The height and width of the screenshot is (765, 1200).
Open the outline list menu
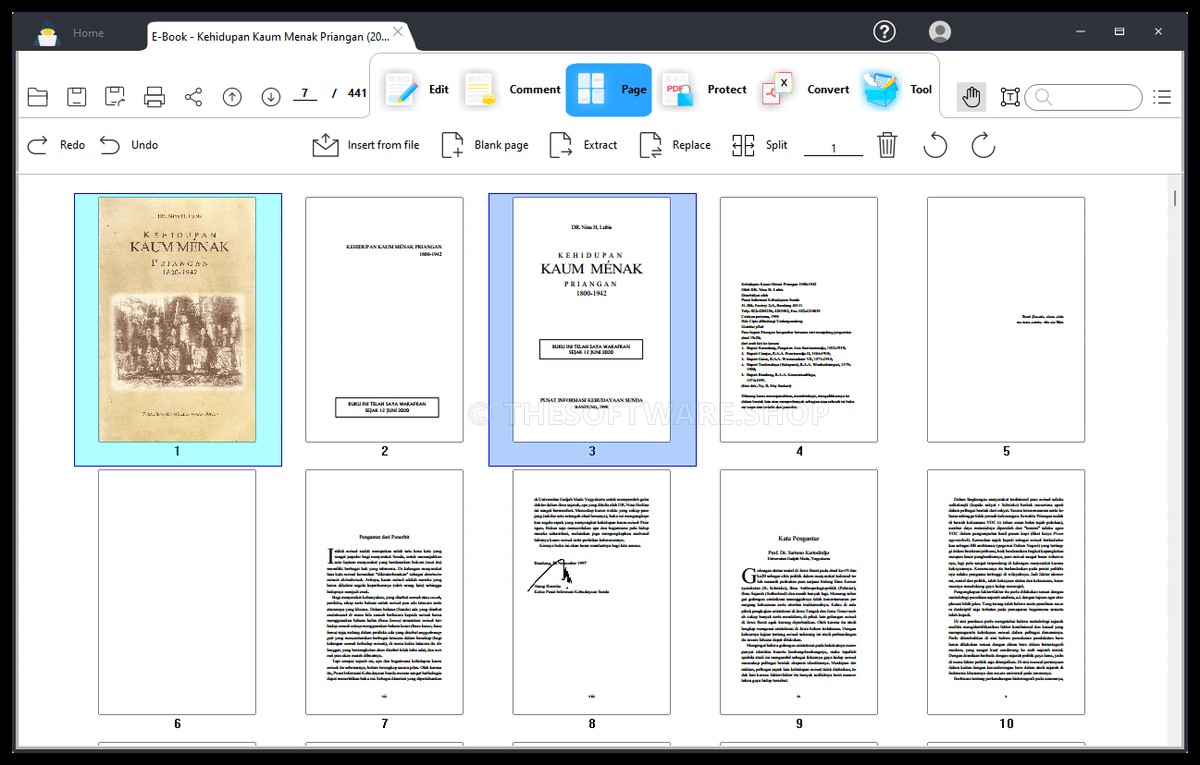pyautogui.click(x=1161, y=97)
